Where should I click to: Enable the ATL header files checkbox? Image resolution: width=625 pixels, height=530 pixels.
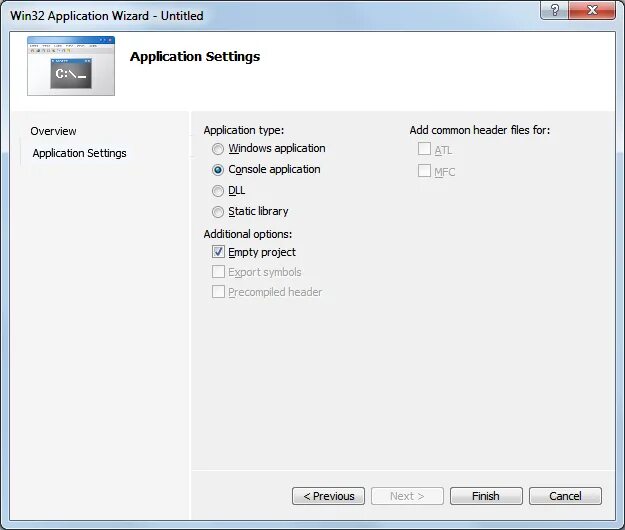point(424,149)
